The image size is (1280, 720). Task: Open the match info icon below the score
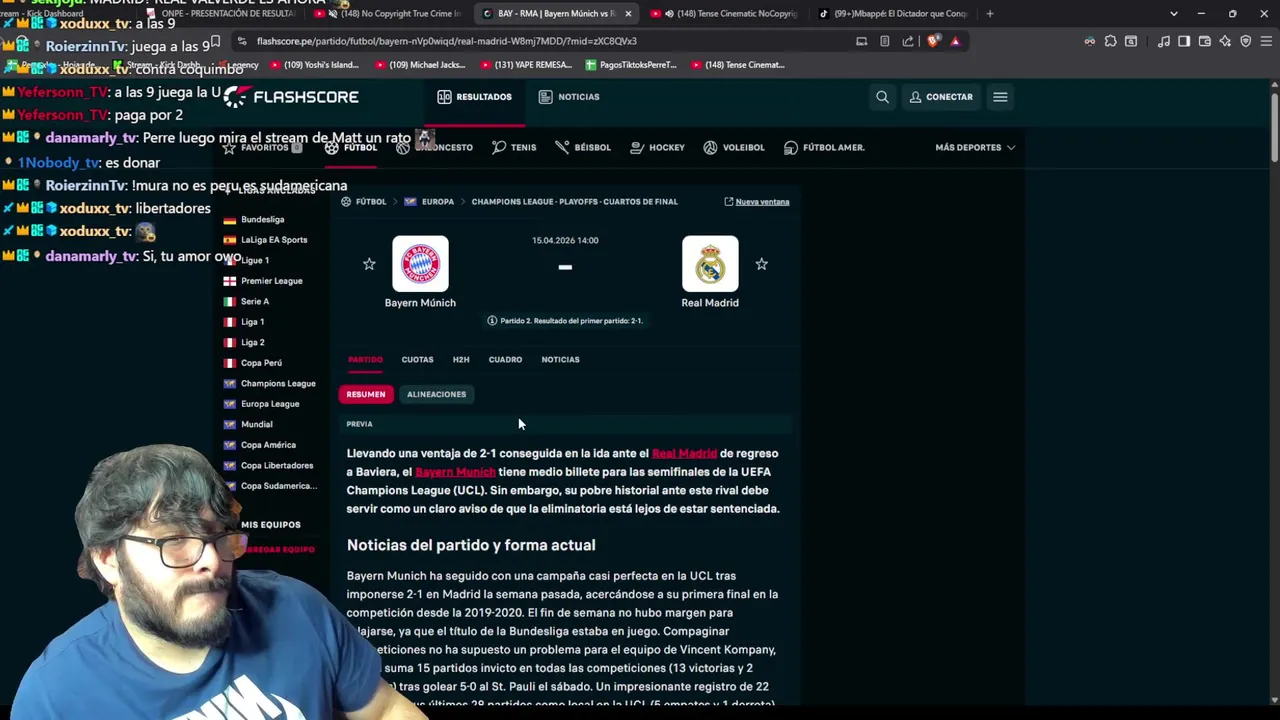(x=492, y=321)
